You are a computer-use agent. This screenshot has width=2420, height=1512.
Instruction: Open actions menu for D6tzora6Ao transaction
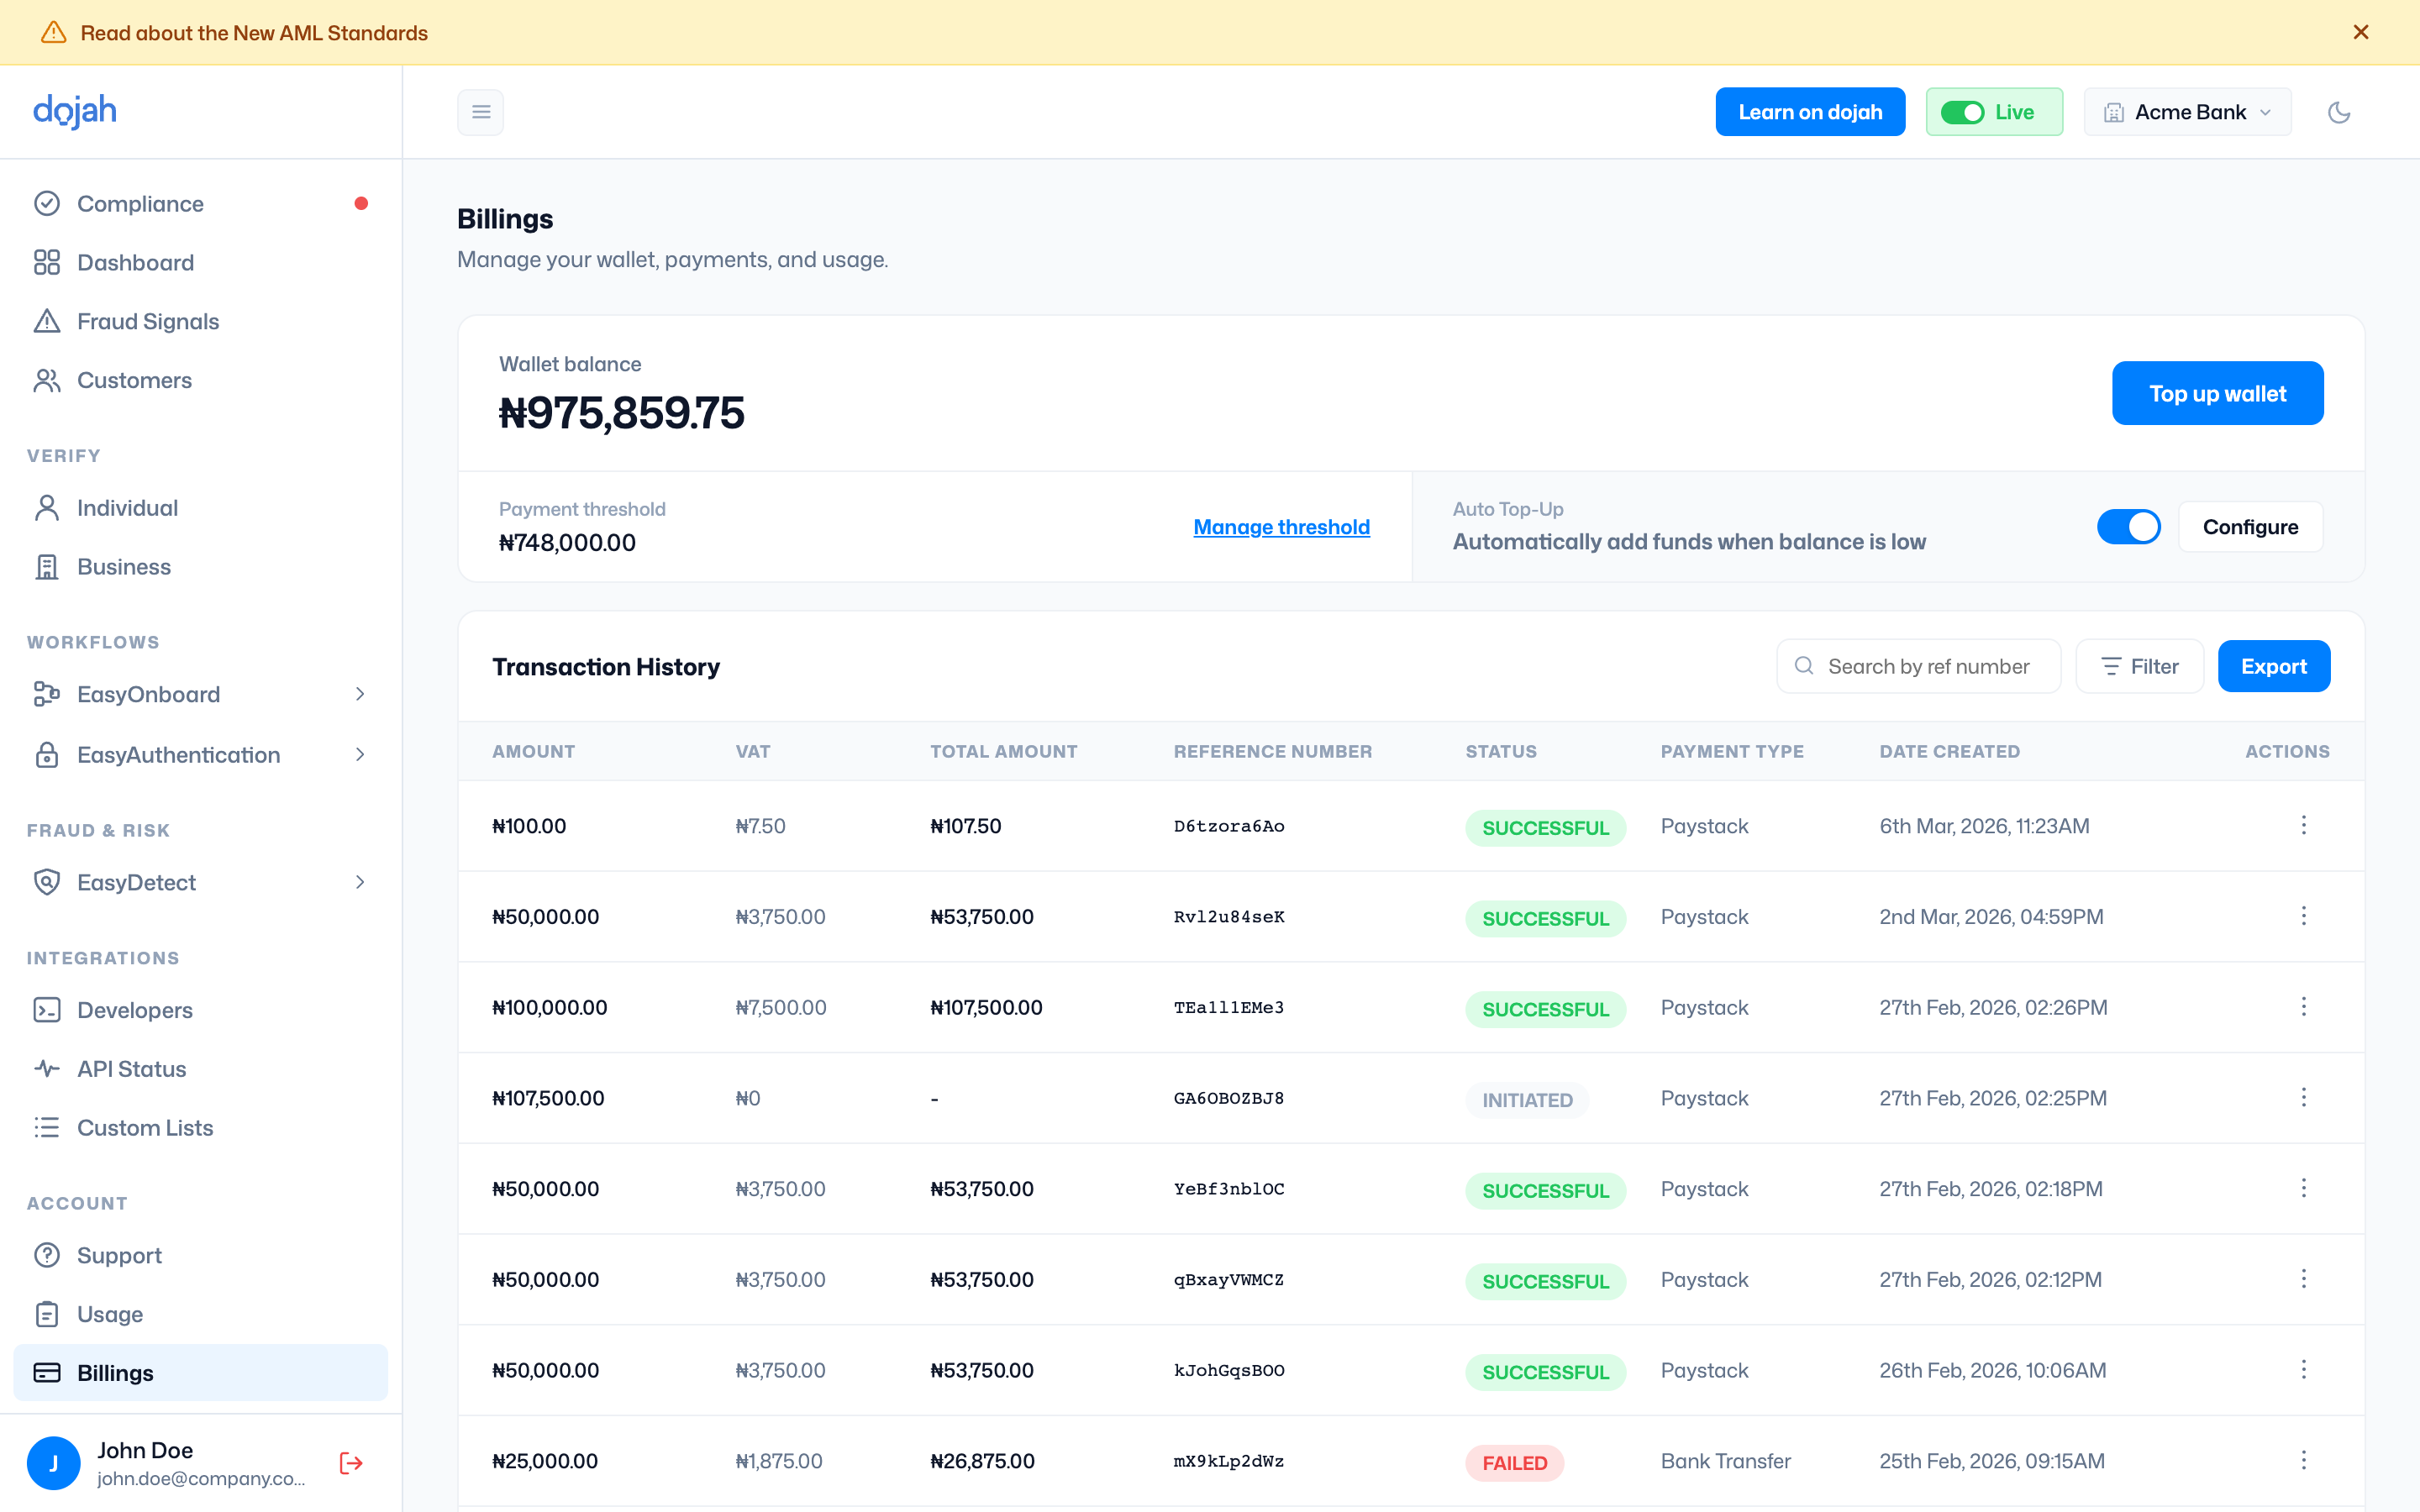[2304, 825]
